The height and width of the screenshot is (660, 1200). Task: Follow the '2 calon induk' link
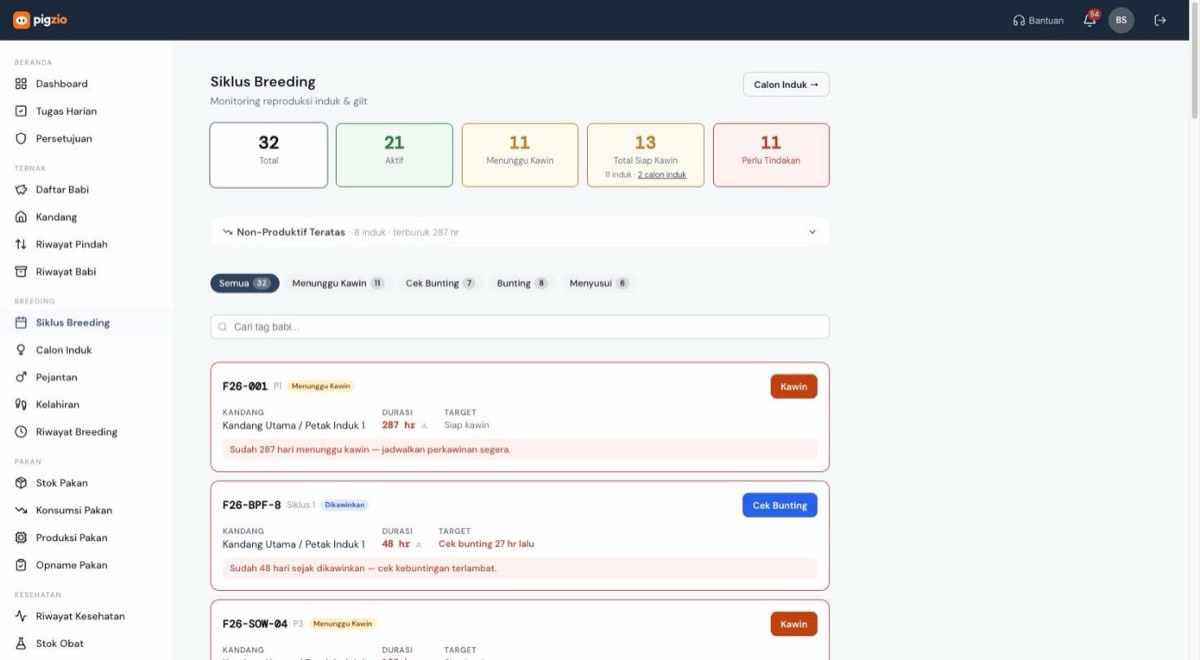tap(662, 175)
